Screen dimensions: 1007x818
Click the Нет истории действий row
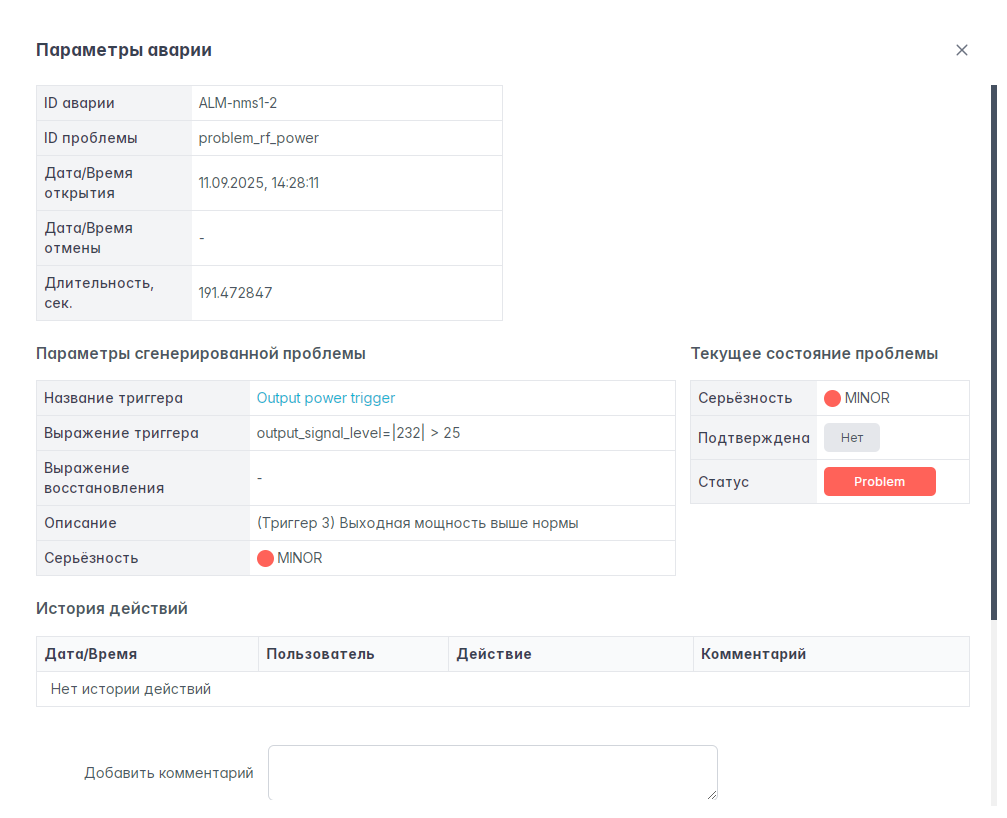point(131,689)
